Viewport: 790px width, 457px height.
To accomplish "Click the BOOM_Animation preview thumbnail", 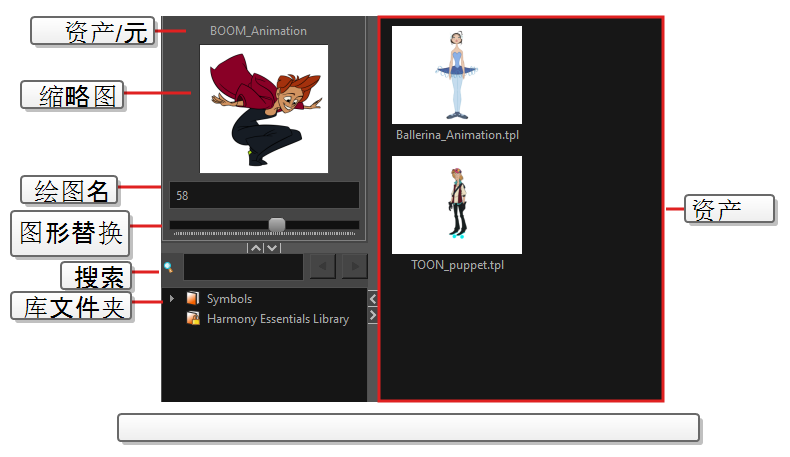I will [x=264, y=108].
